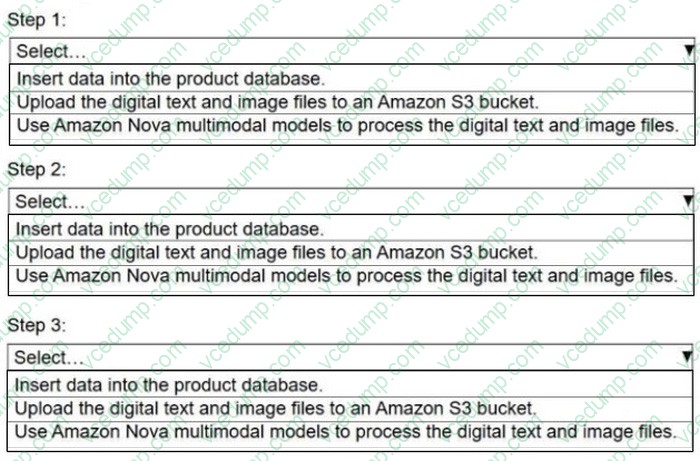Click the 'Step 1:' label
Screen dimensions: 700x461
[35, 19]
